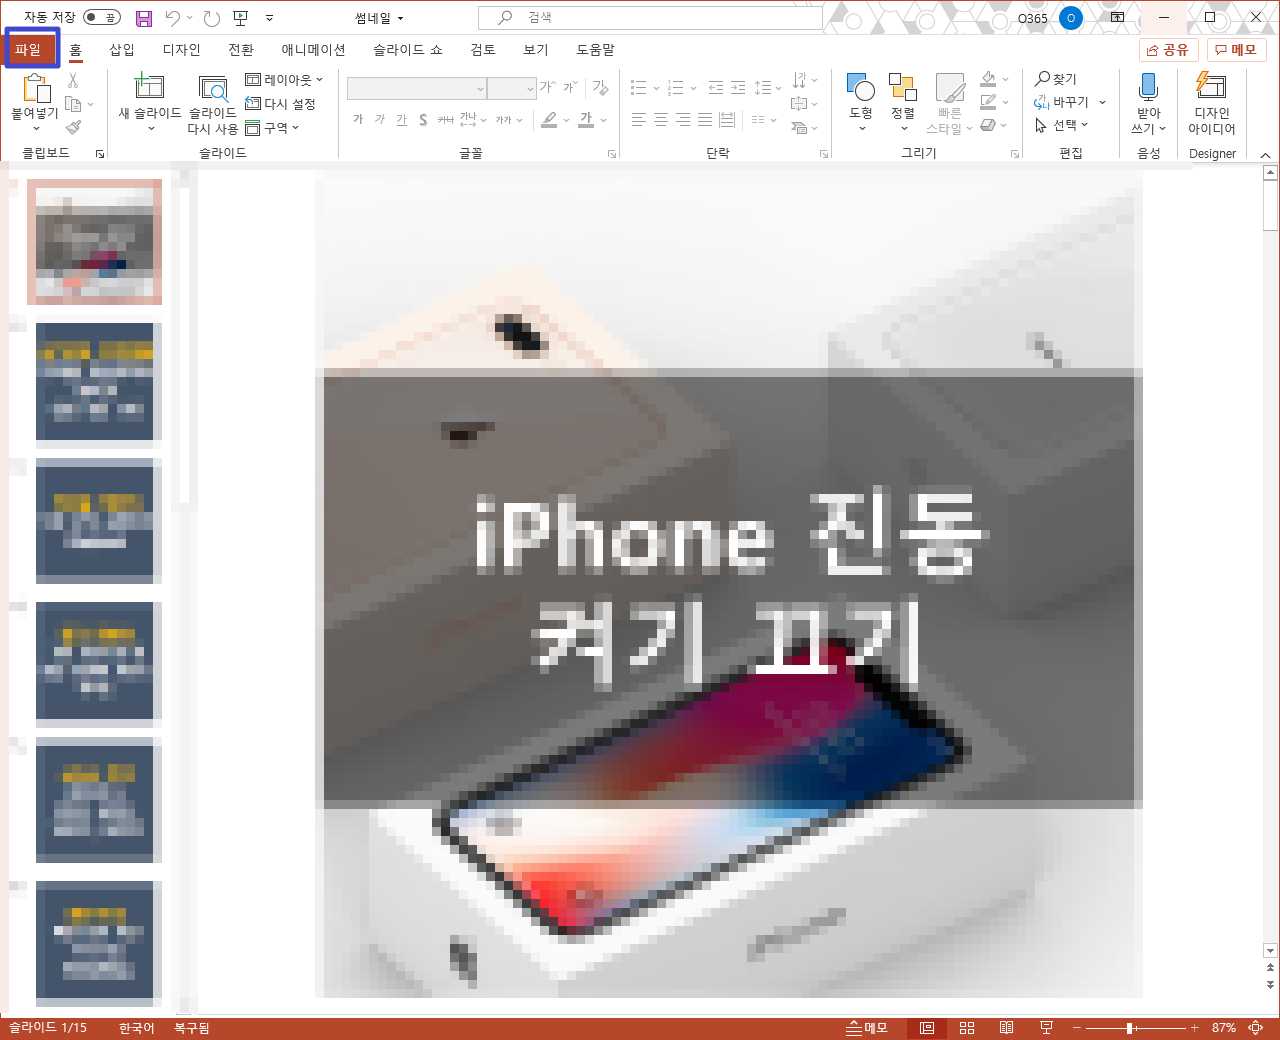
Task: Click the Ribbon Display Options icon
Action: pyautogui.click(x=1117, y=18)
